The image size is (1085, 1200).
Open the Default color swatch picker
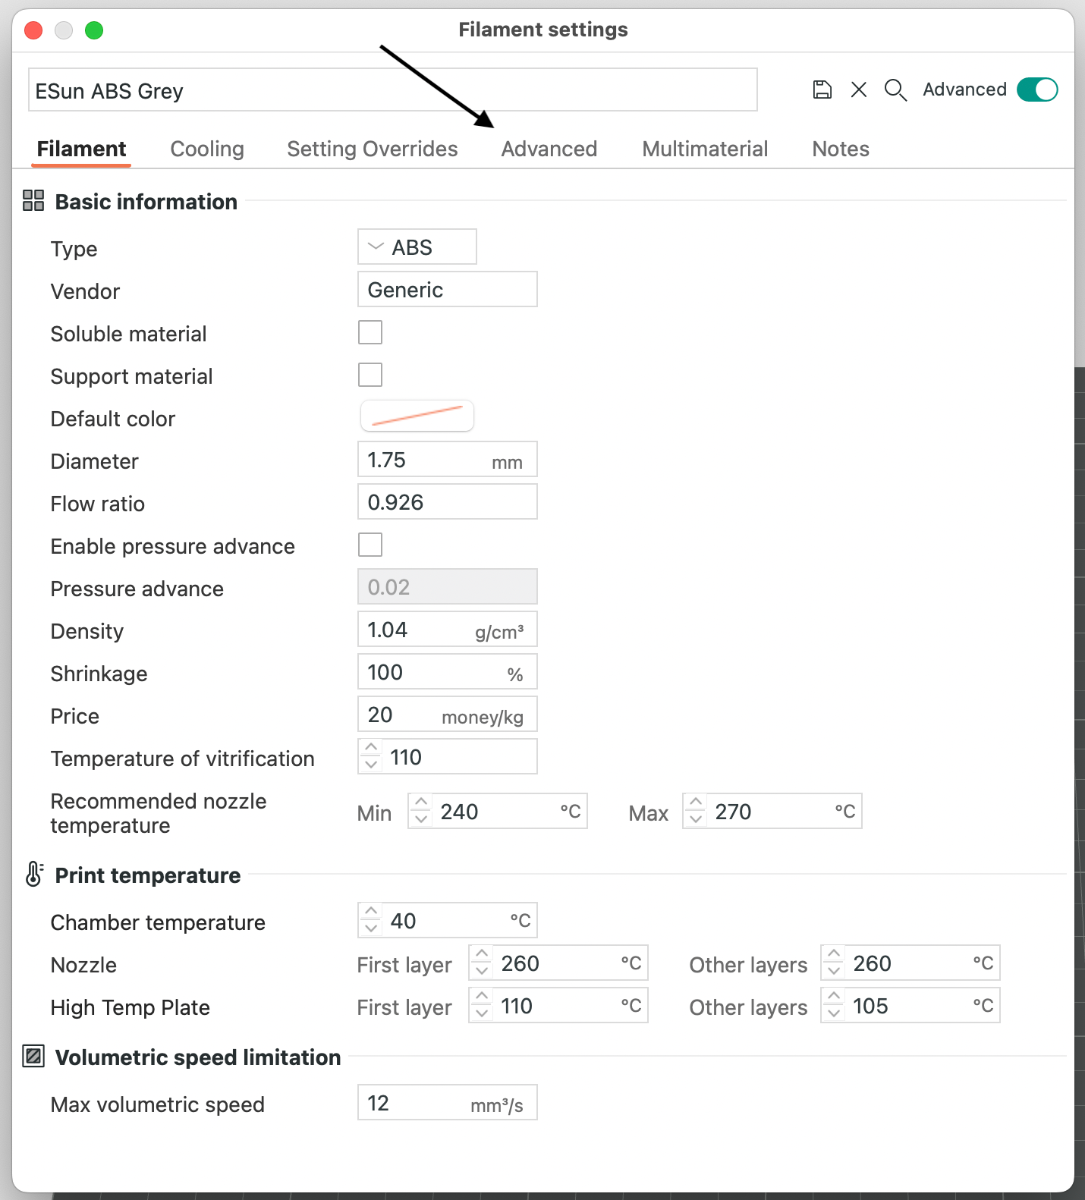417,416
